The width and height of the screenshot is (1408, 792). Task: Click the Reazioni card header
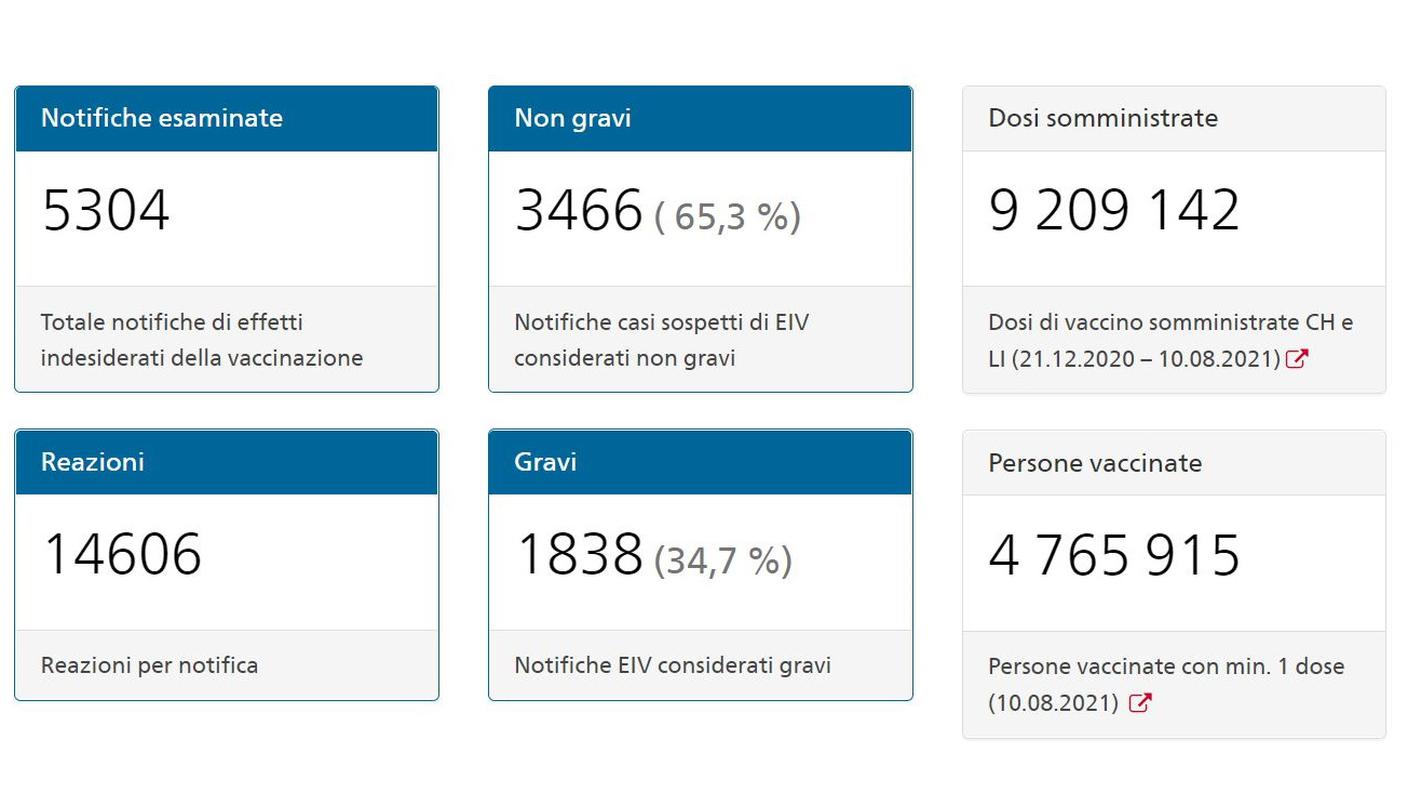pos(226,462)
